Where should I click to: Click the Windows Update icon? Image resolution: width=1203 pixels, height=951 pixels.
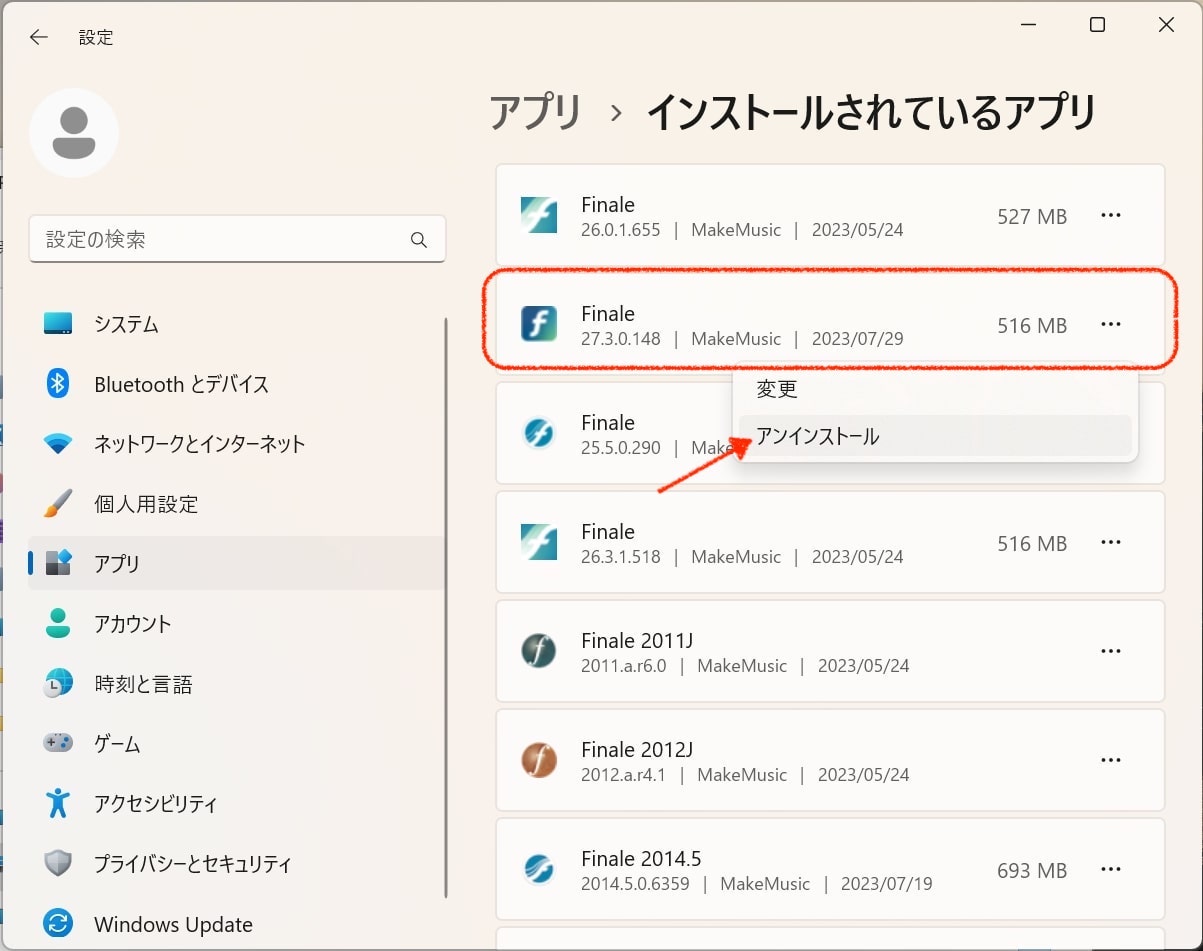(x=58, y=924)
